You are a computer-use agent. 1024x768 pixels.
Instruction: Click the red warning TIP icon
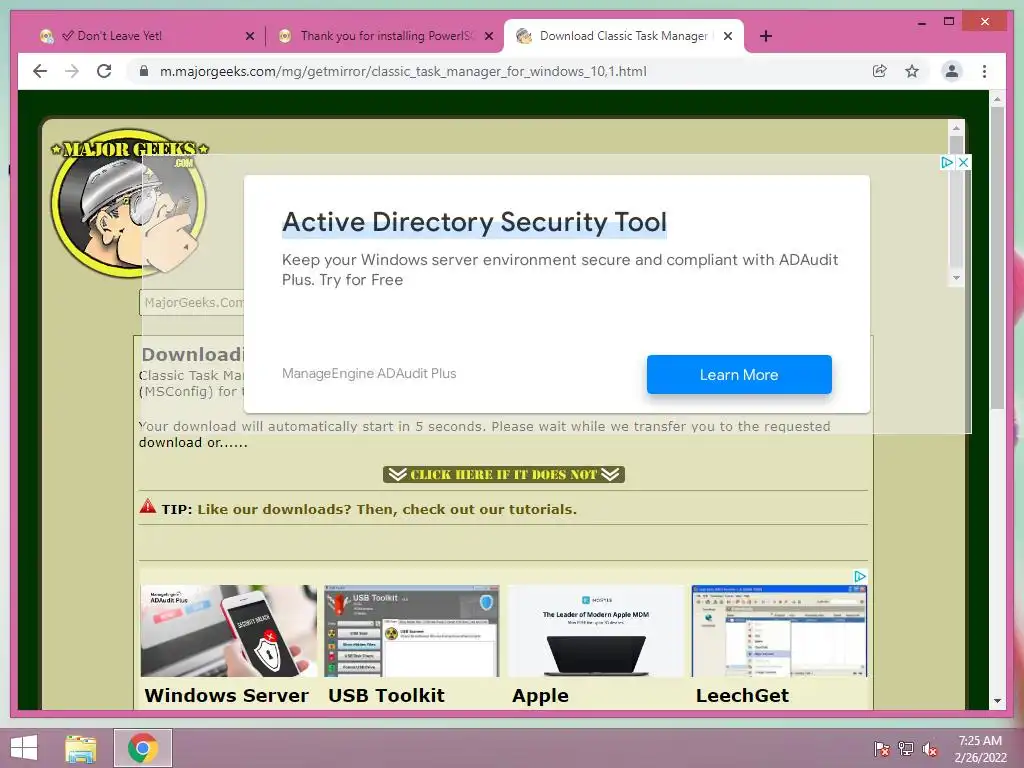148,506
